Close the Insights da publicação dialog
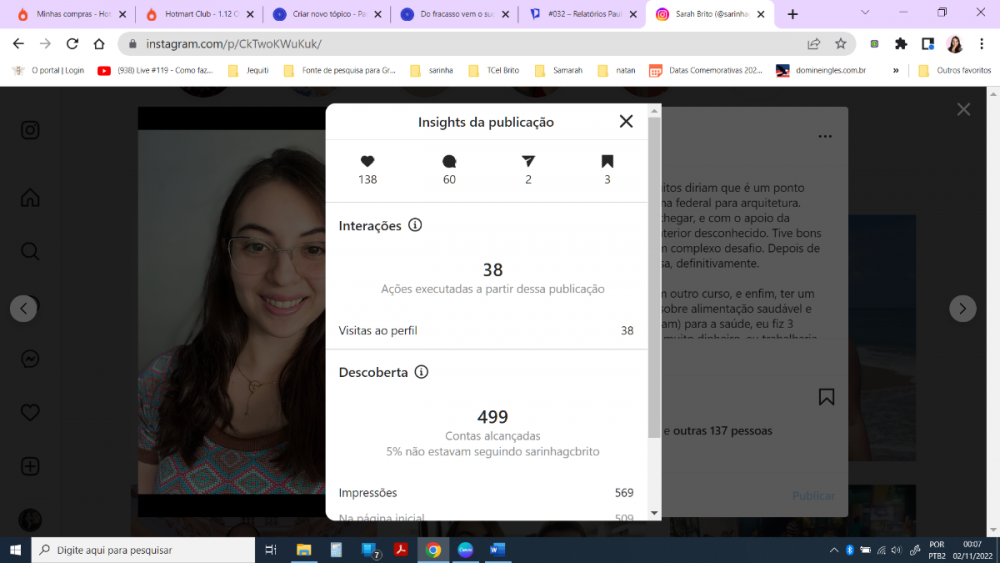 [626, 121]
